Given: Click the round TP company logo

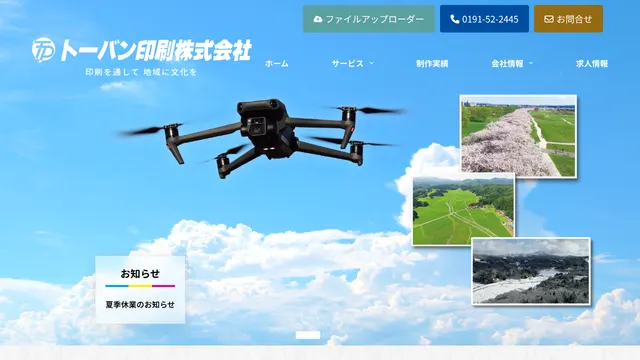Looking at the screenshot, I should 44,50.
